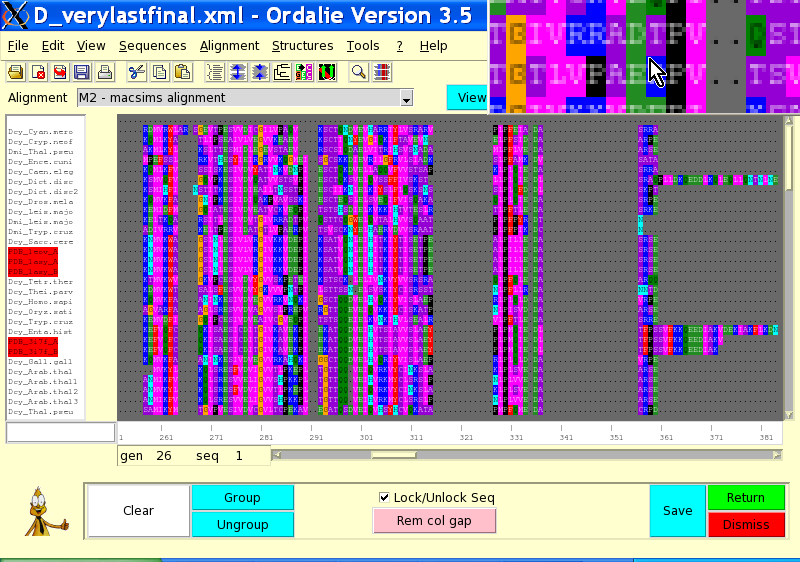Open the Tools menu
Screen dimensions: 800x562
click(363, 46)
